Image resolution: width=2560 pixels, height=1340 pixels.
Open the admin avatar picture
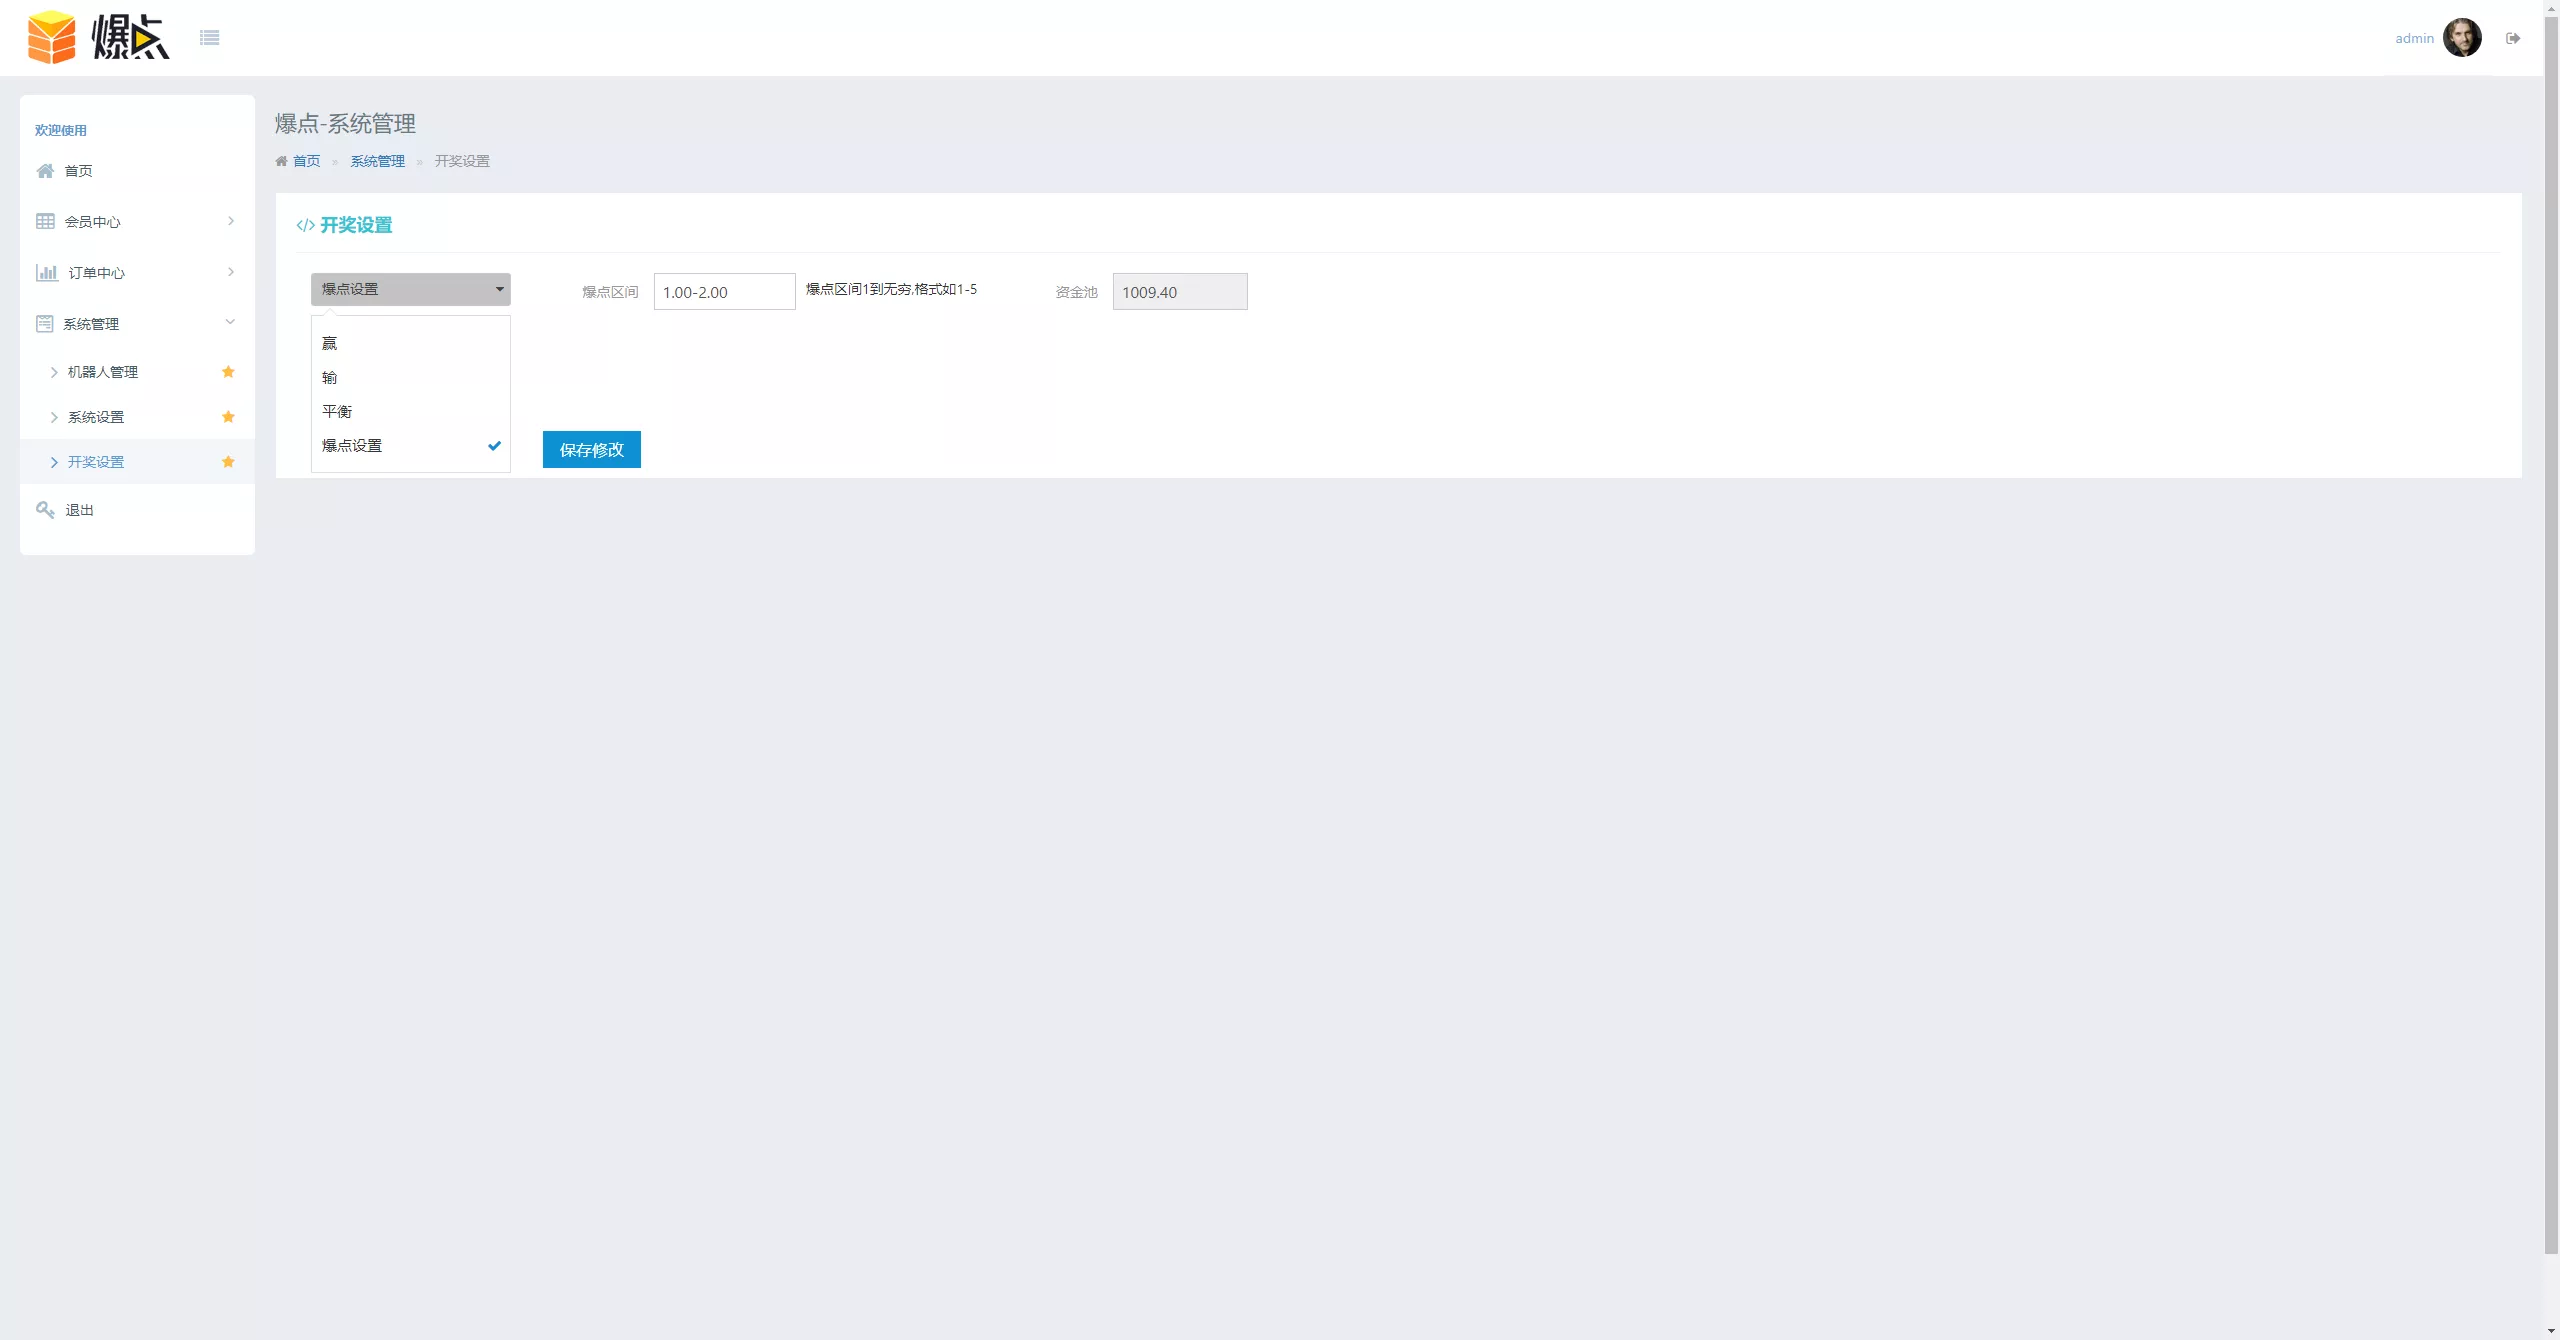coord(2461,38)
